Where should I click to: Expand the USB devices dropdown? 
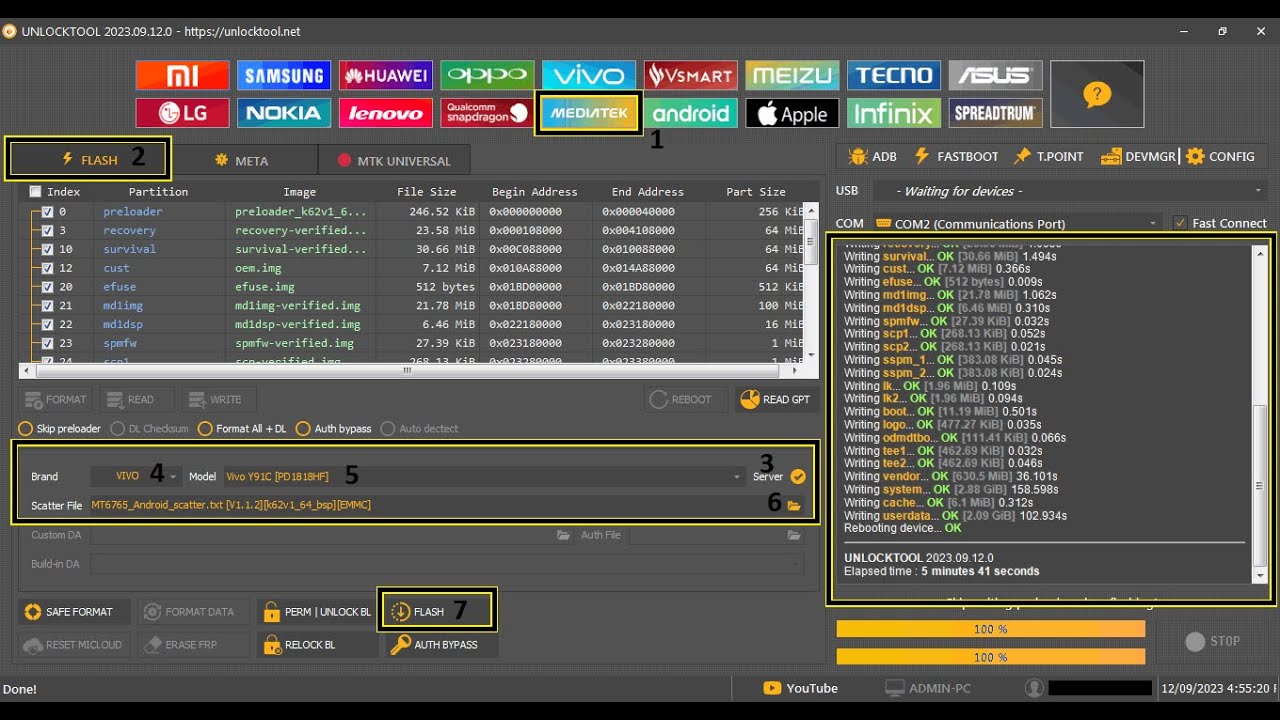coord(1070,191)
